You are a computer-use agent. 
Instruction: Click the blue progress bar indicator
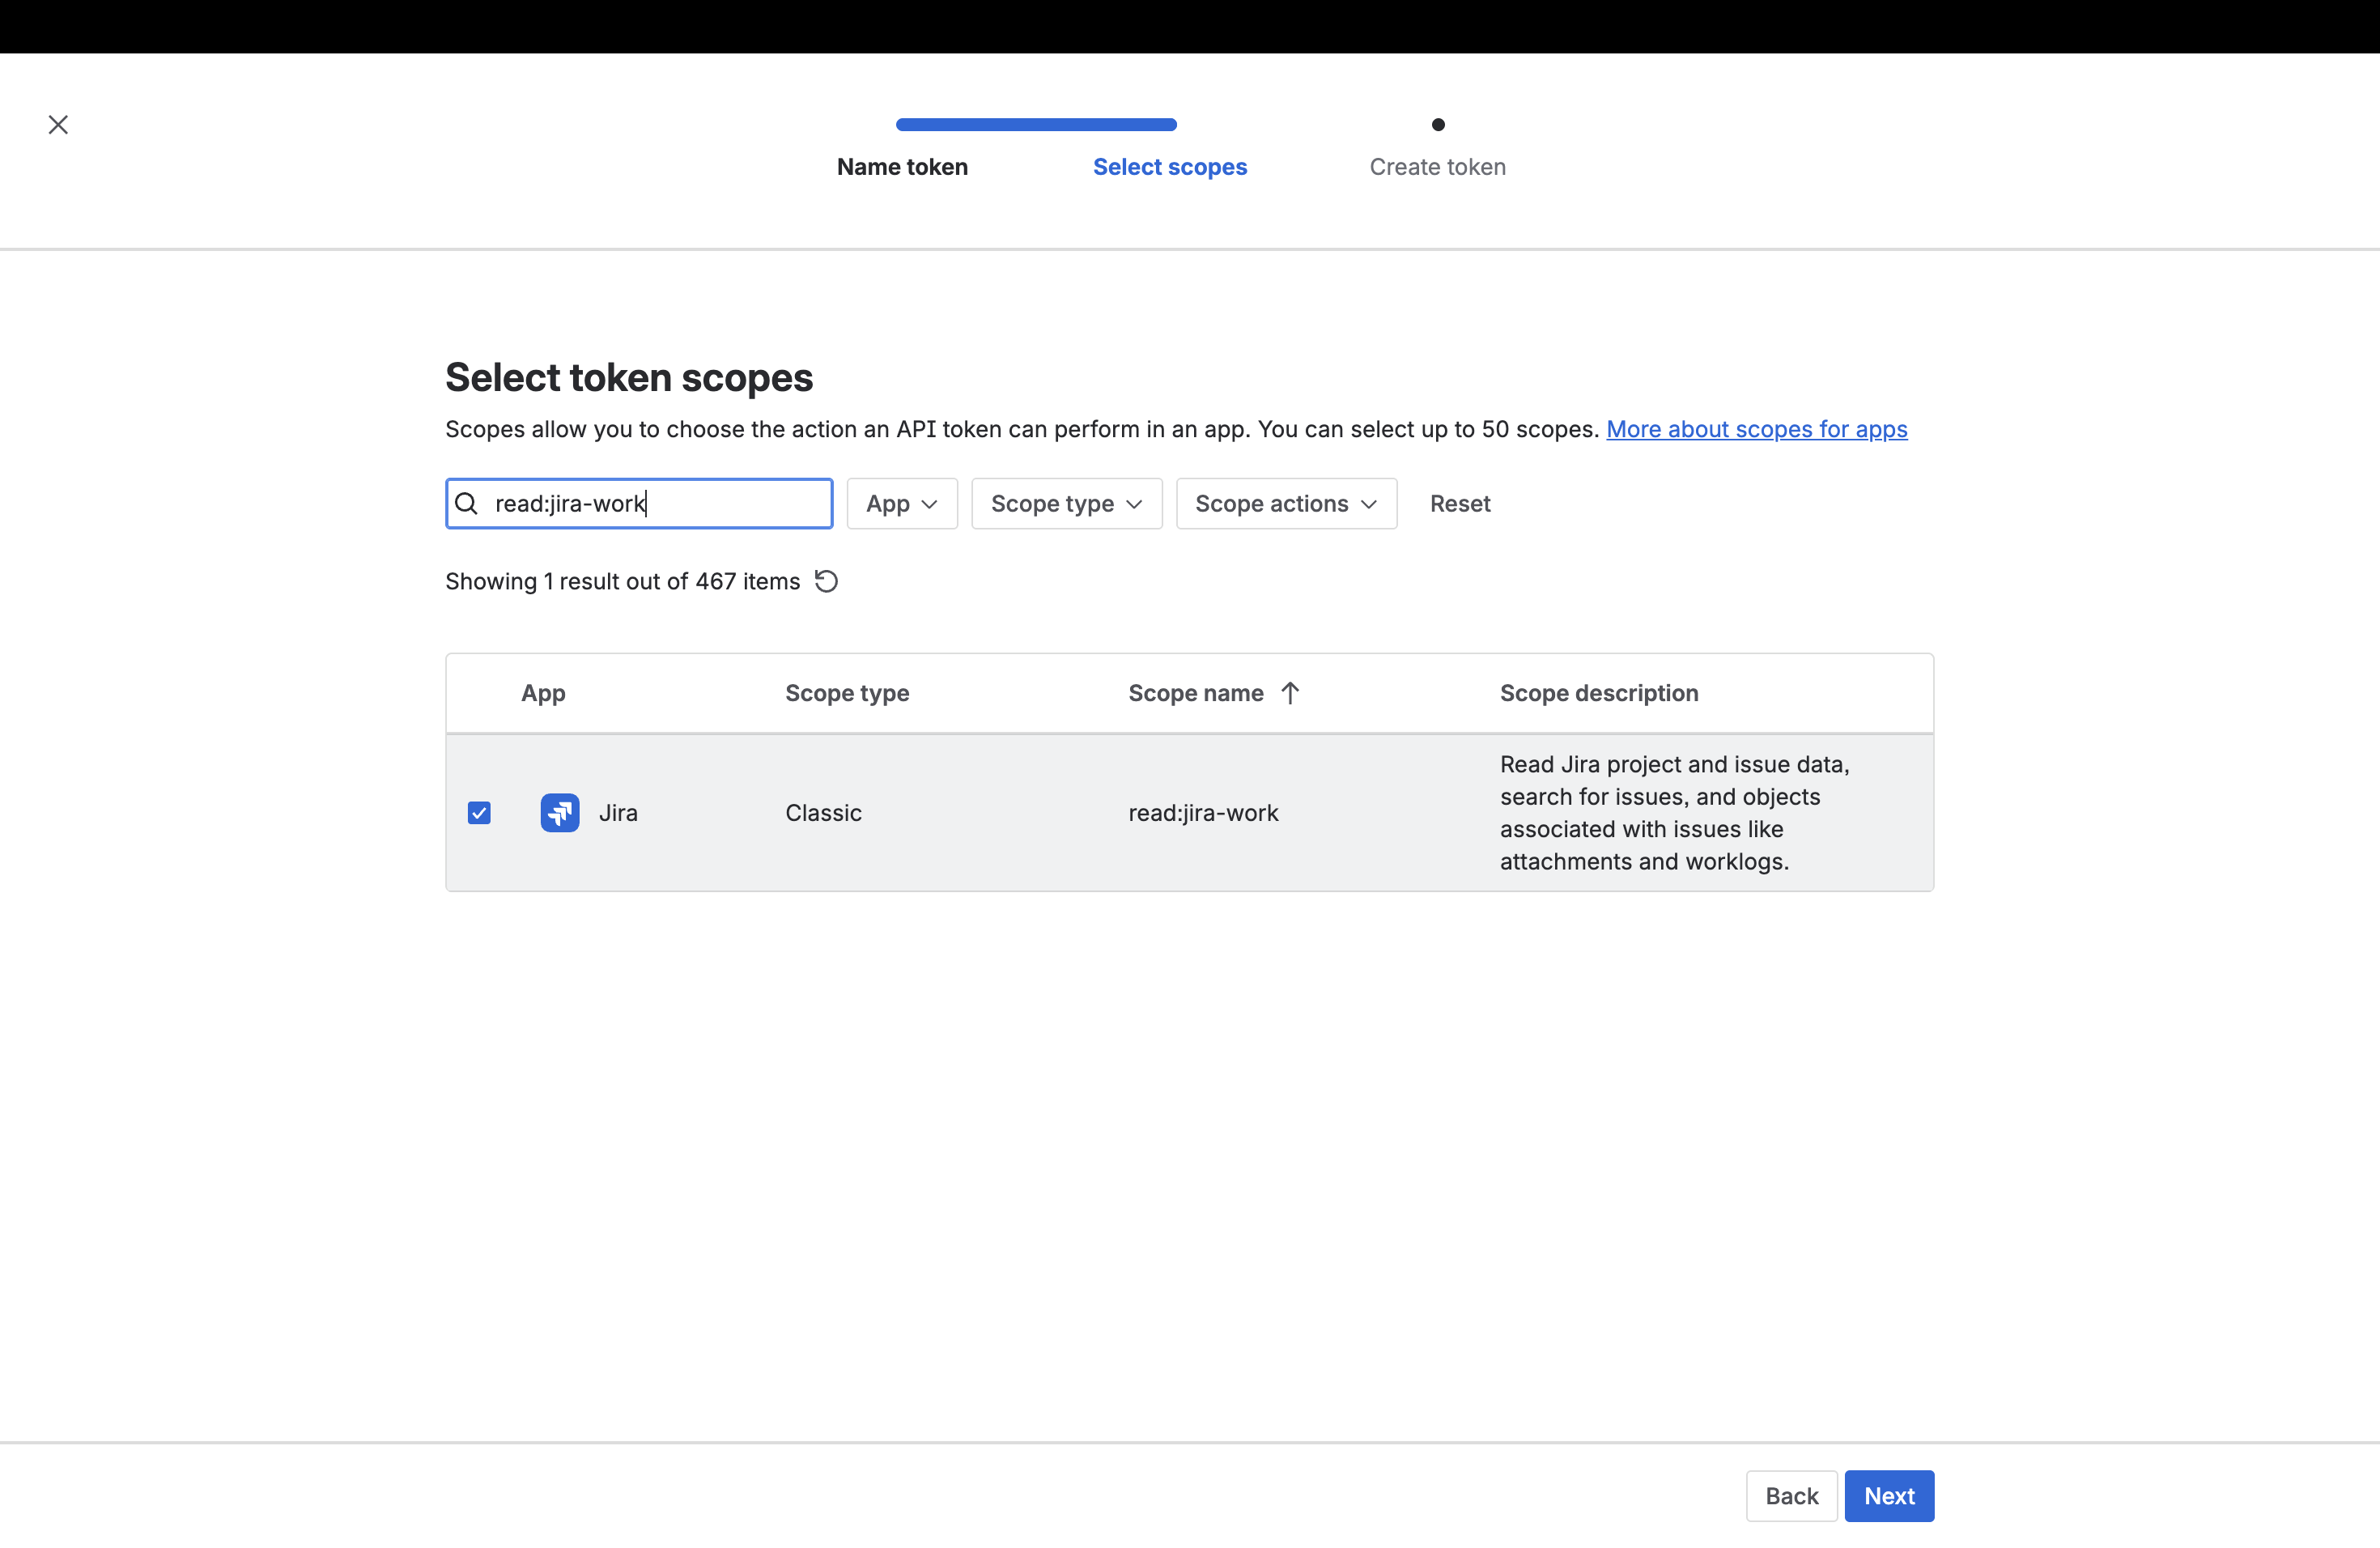click(1036, 125)
